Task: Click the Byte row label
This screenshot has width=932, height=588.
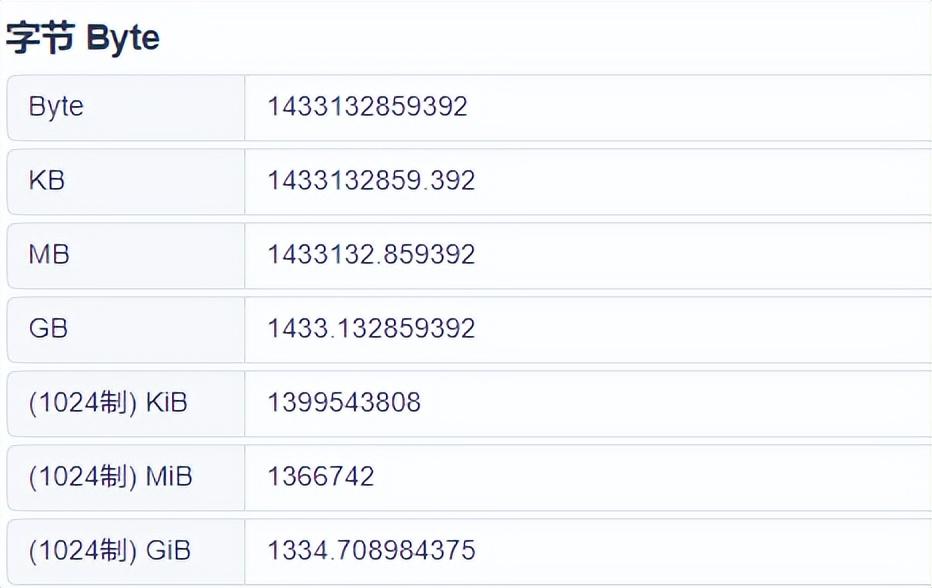Action: 56,107
